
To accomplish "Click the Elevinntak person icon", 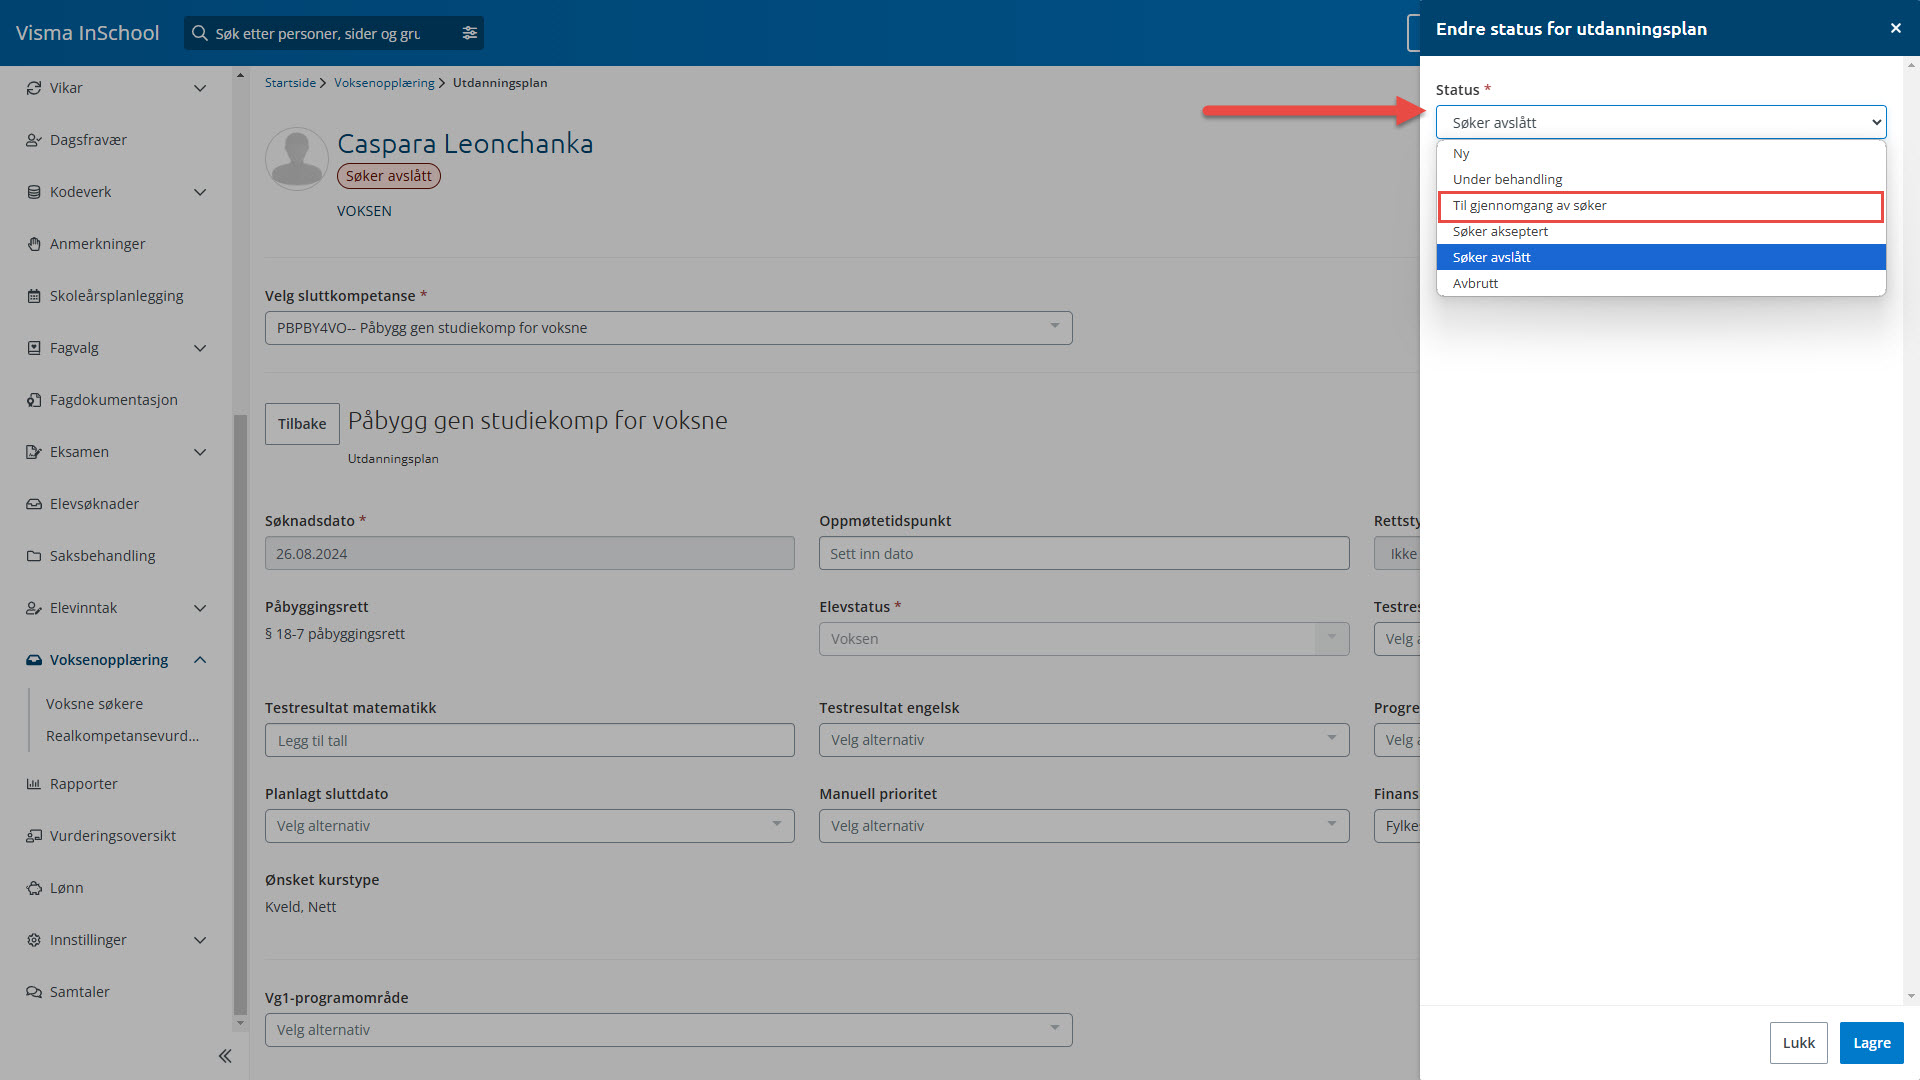I will 34,608.
